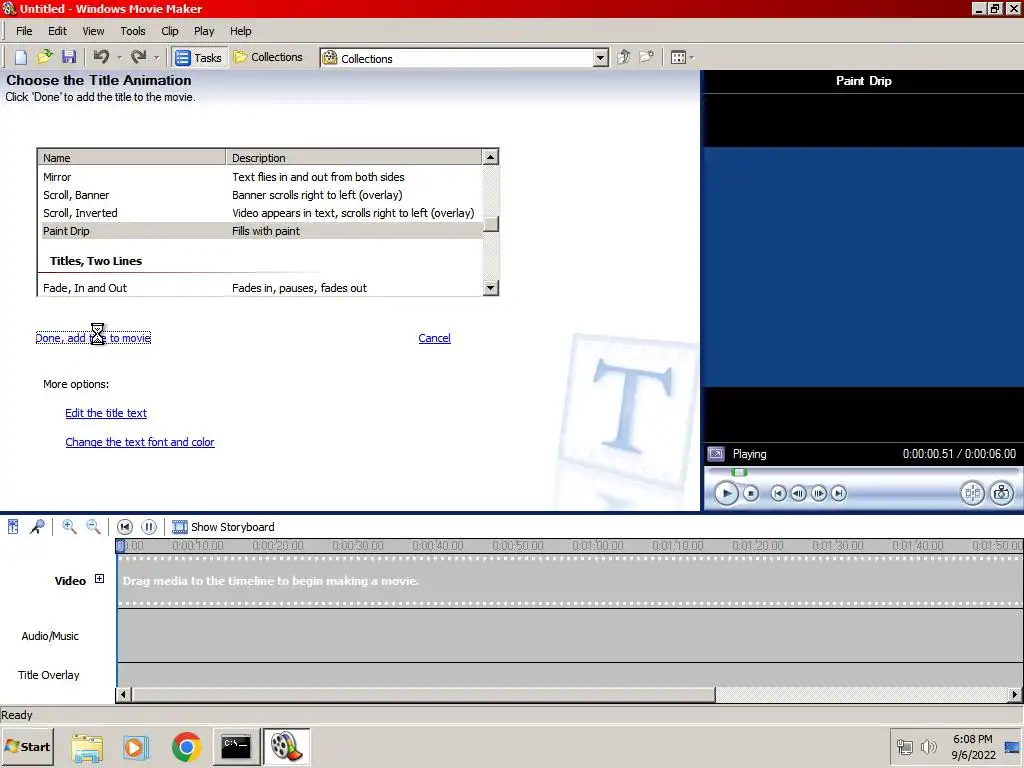
Task: Open Windows Explorer from the taskbar
Action: pyautogui.click(x=87, y=747)
